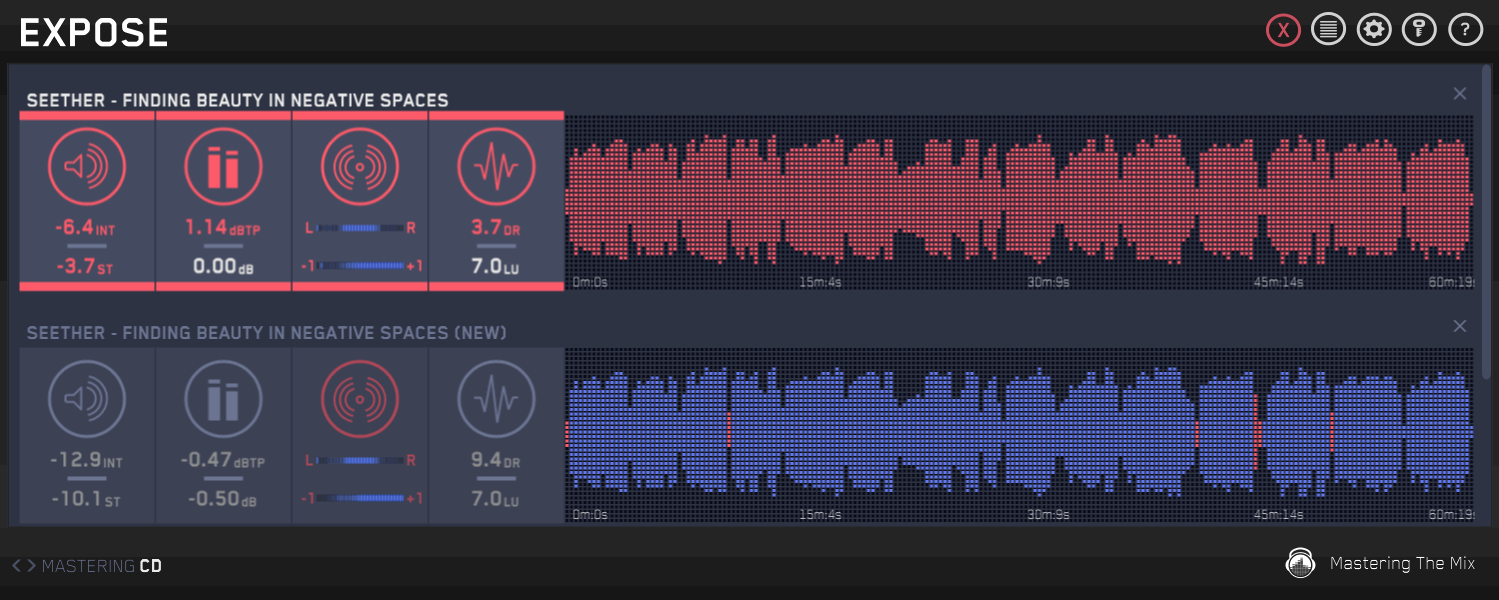This screenshot has height=600, width=1499.
Task: Select previous preset with left arrow
Action: click(17, 566)
